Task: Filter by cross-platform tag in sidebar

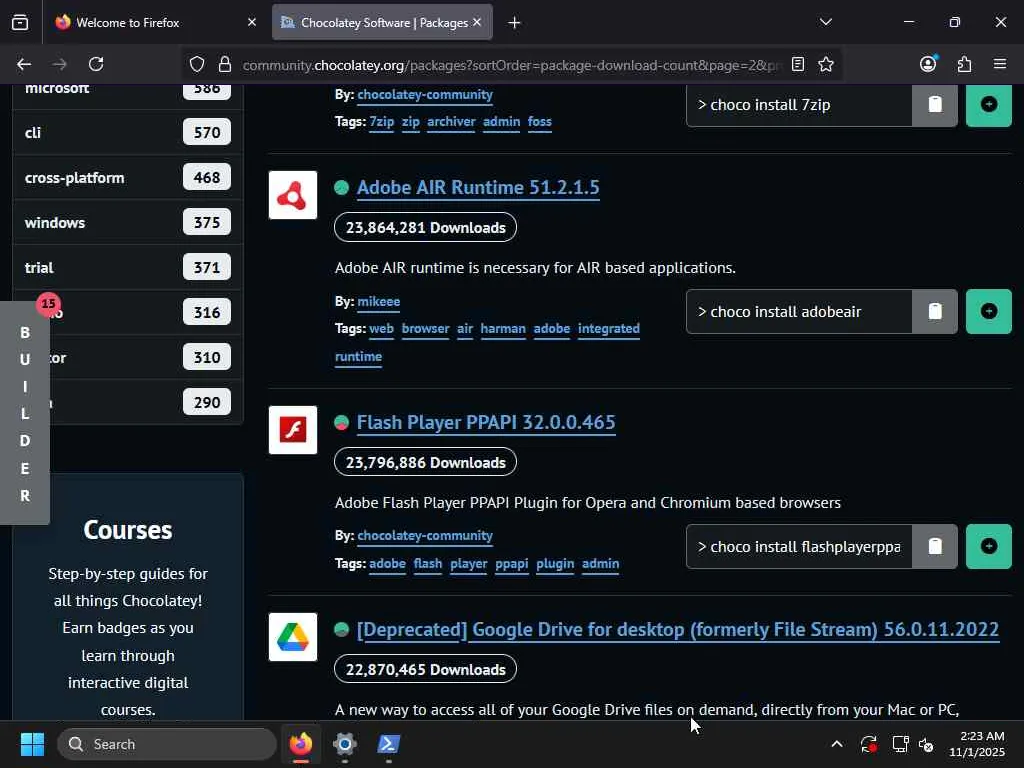Action: (x=128, y=178)
